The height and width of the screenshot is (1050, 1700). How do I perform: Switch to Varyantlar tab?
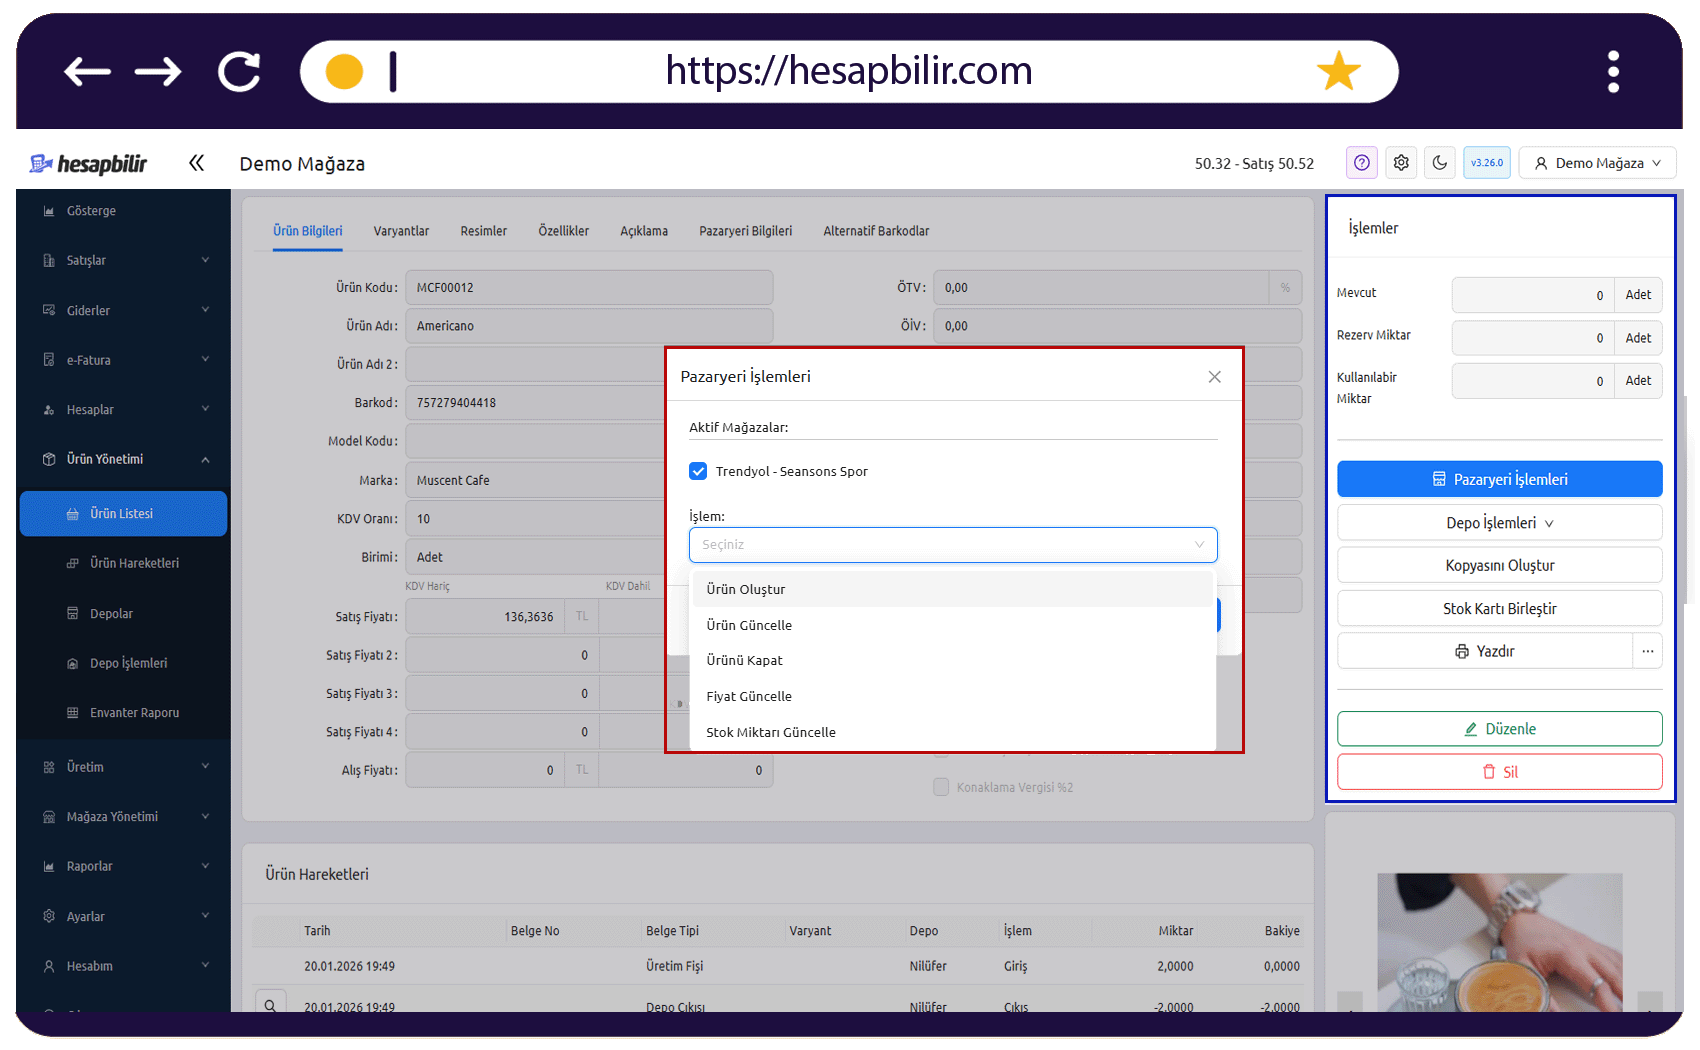[x=401, y=231]
